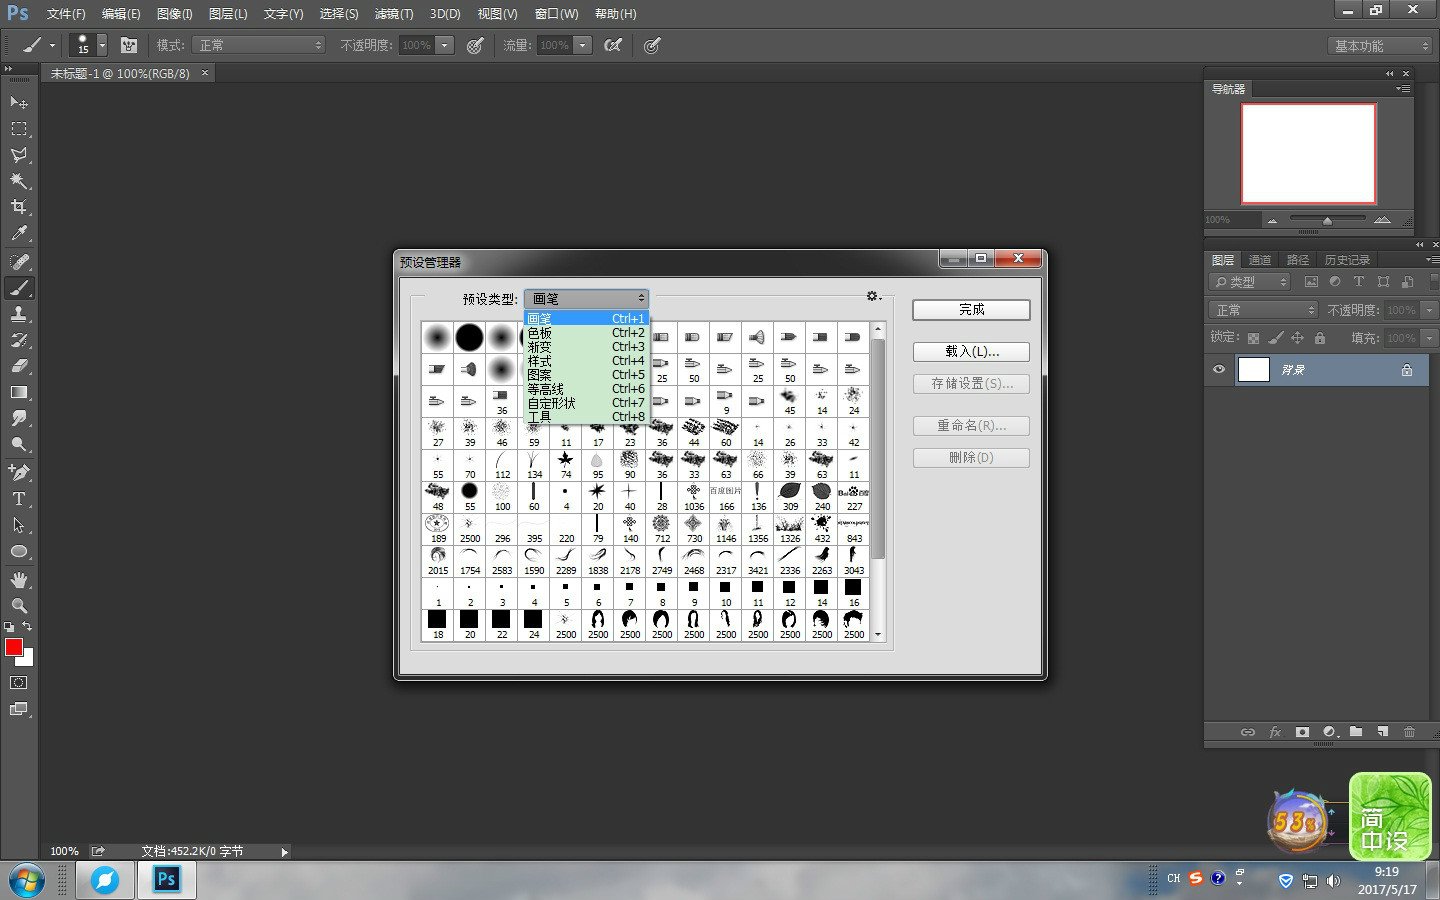
Task: Click the red foreground color swatch
Action: pos(13,647)
